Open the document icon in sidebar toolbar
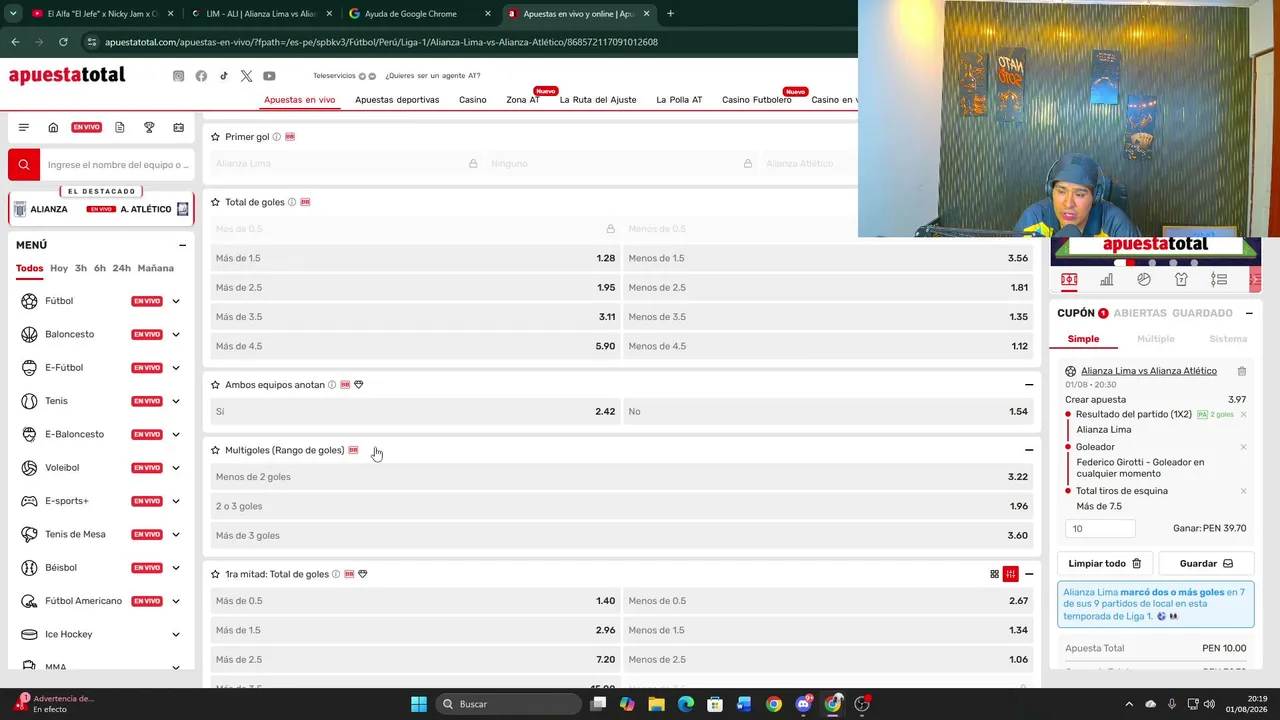The height and width of the screenshot is (720, 1280). tap(120, 127)
